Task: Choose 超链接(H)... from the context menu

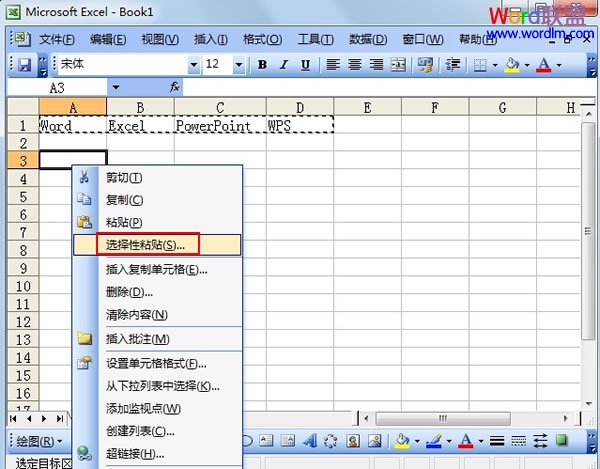Action: 157,454
